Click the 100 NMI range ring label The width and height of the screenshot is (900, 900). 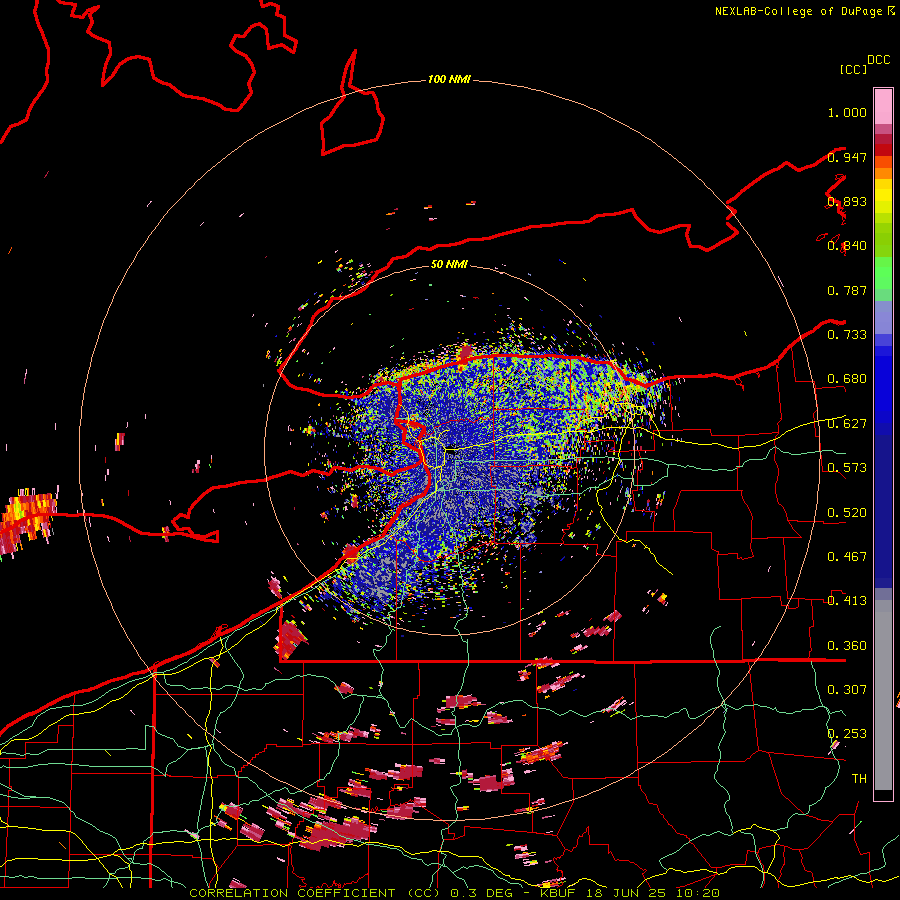[449, 79]
